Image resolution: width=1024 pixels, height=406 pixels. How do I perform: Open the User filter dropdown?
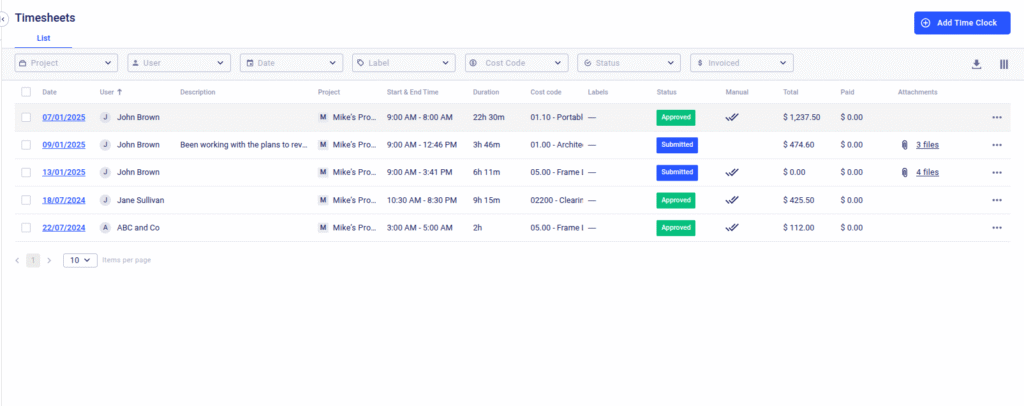click(x=179, y=63)
